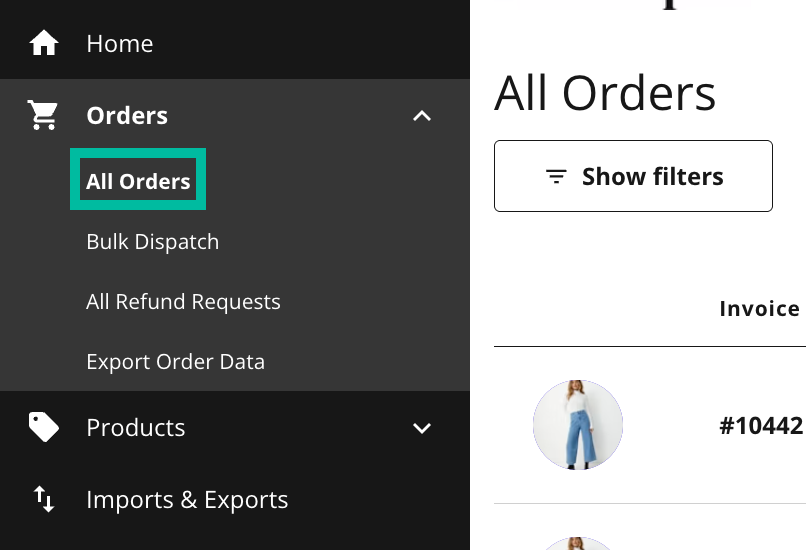Open the Home menu item
The image size is (806, 550).
tap(120, 44)
